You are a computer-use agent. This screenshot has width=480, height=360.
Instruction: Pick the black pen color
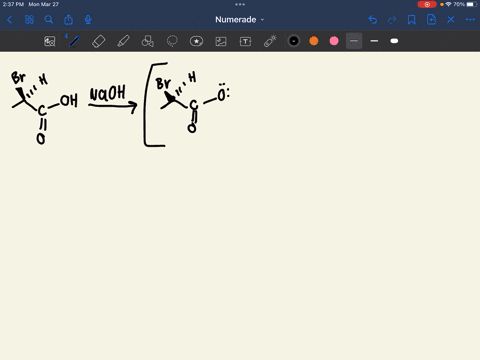294,41
